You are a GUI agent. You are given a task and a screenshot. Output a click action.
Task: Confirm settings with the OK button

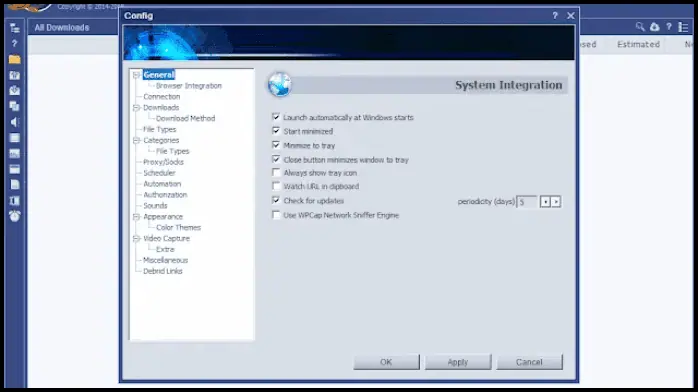point(386,362)
